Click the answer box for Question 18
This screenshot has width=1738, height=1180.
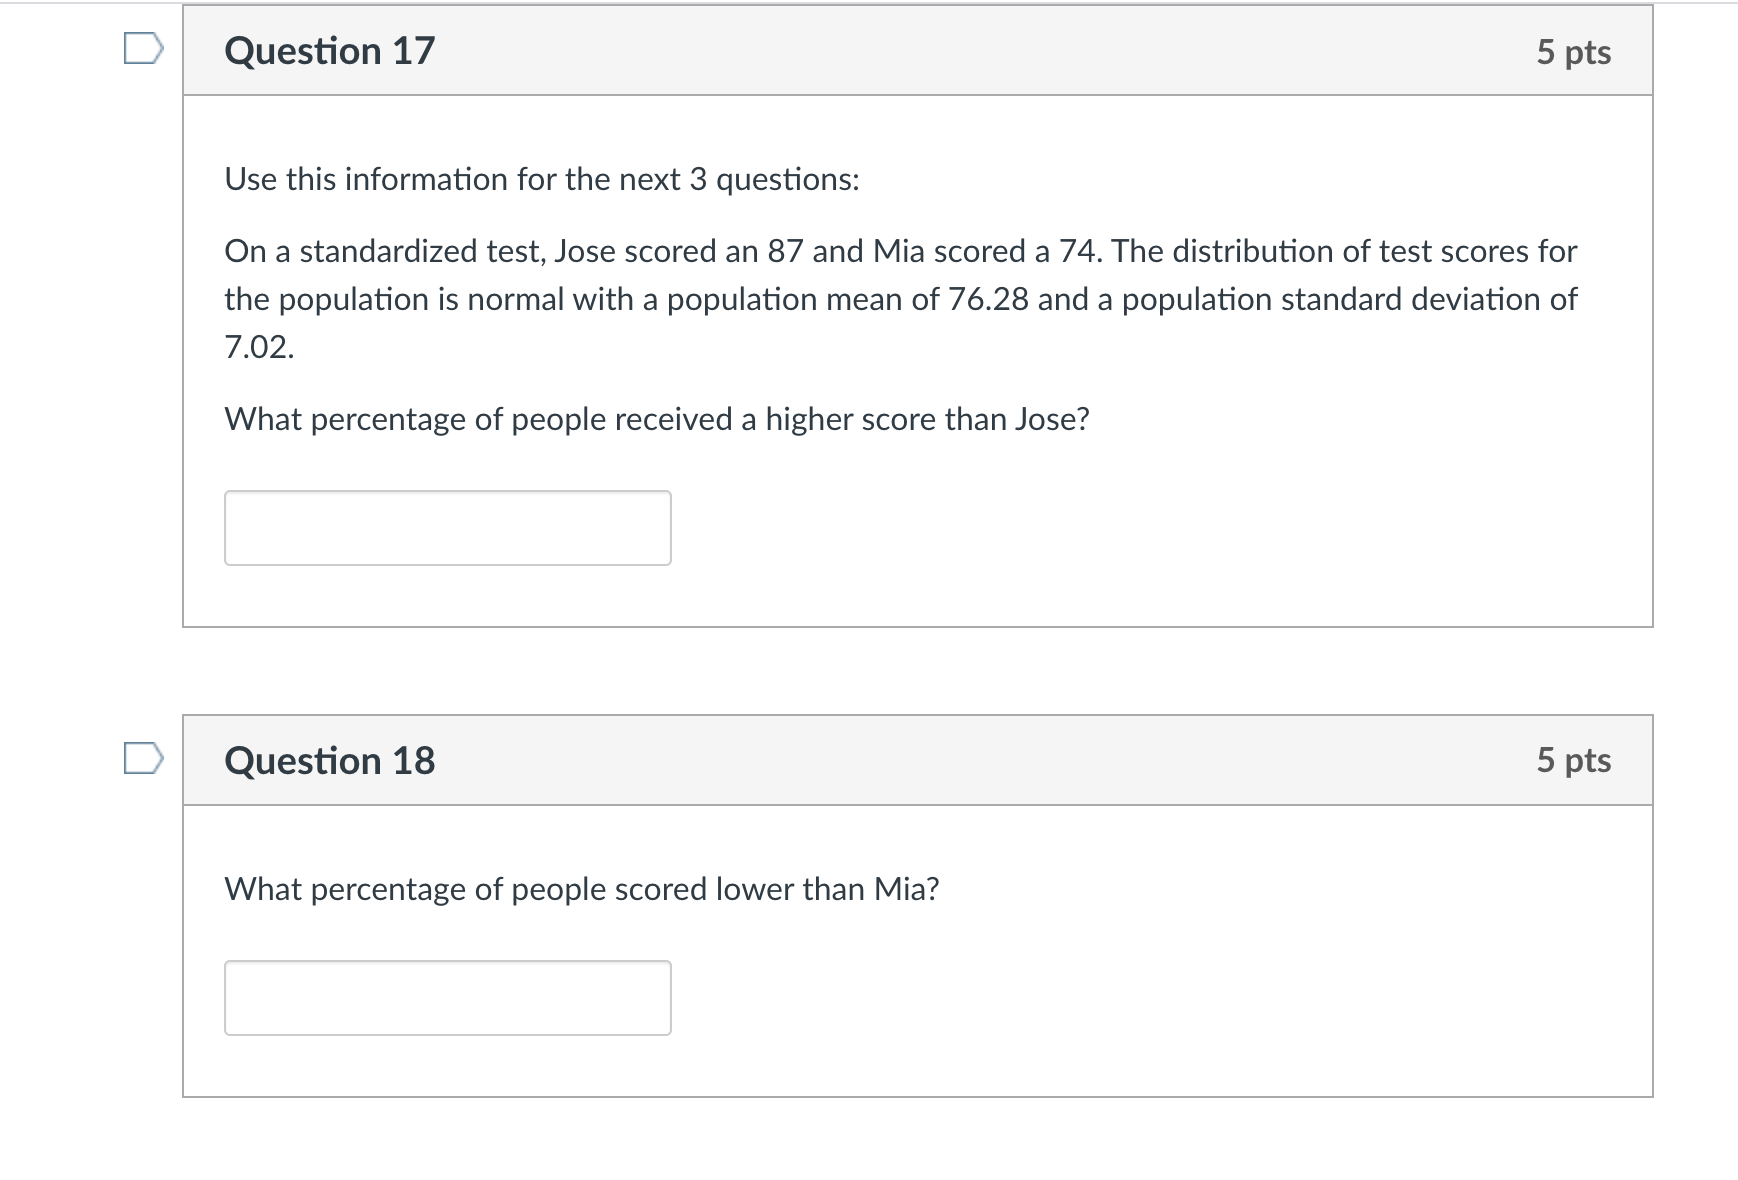click(x=448, y=997)
